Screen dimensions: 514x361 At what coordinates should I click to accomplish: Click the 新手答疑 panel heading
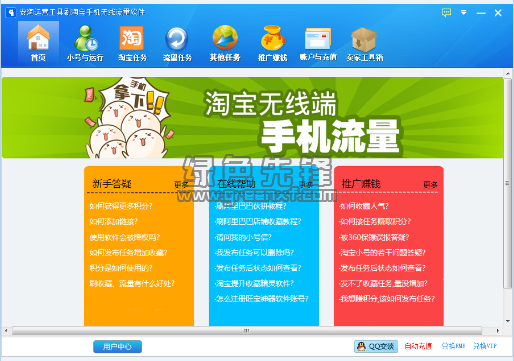112,184
